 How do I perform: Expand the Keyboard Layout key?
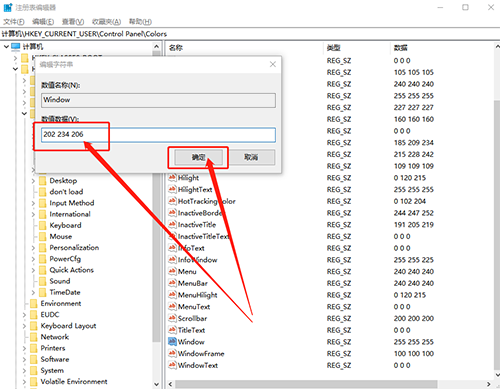[24, 326]
